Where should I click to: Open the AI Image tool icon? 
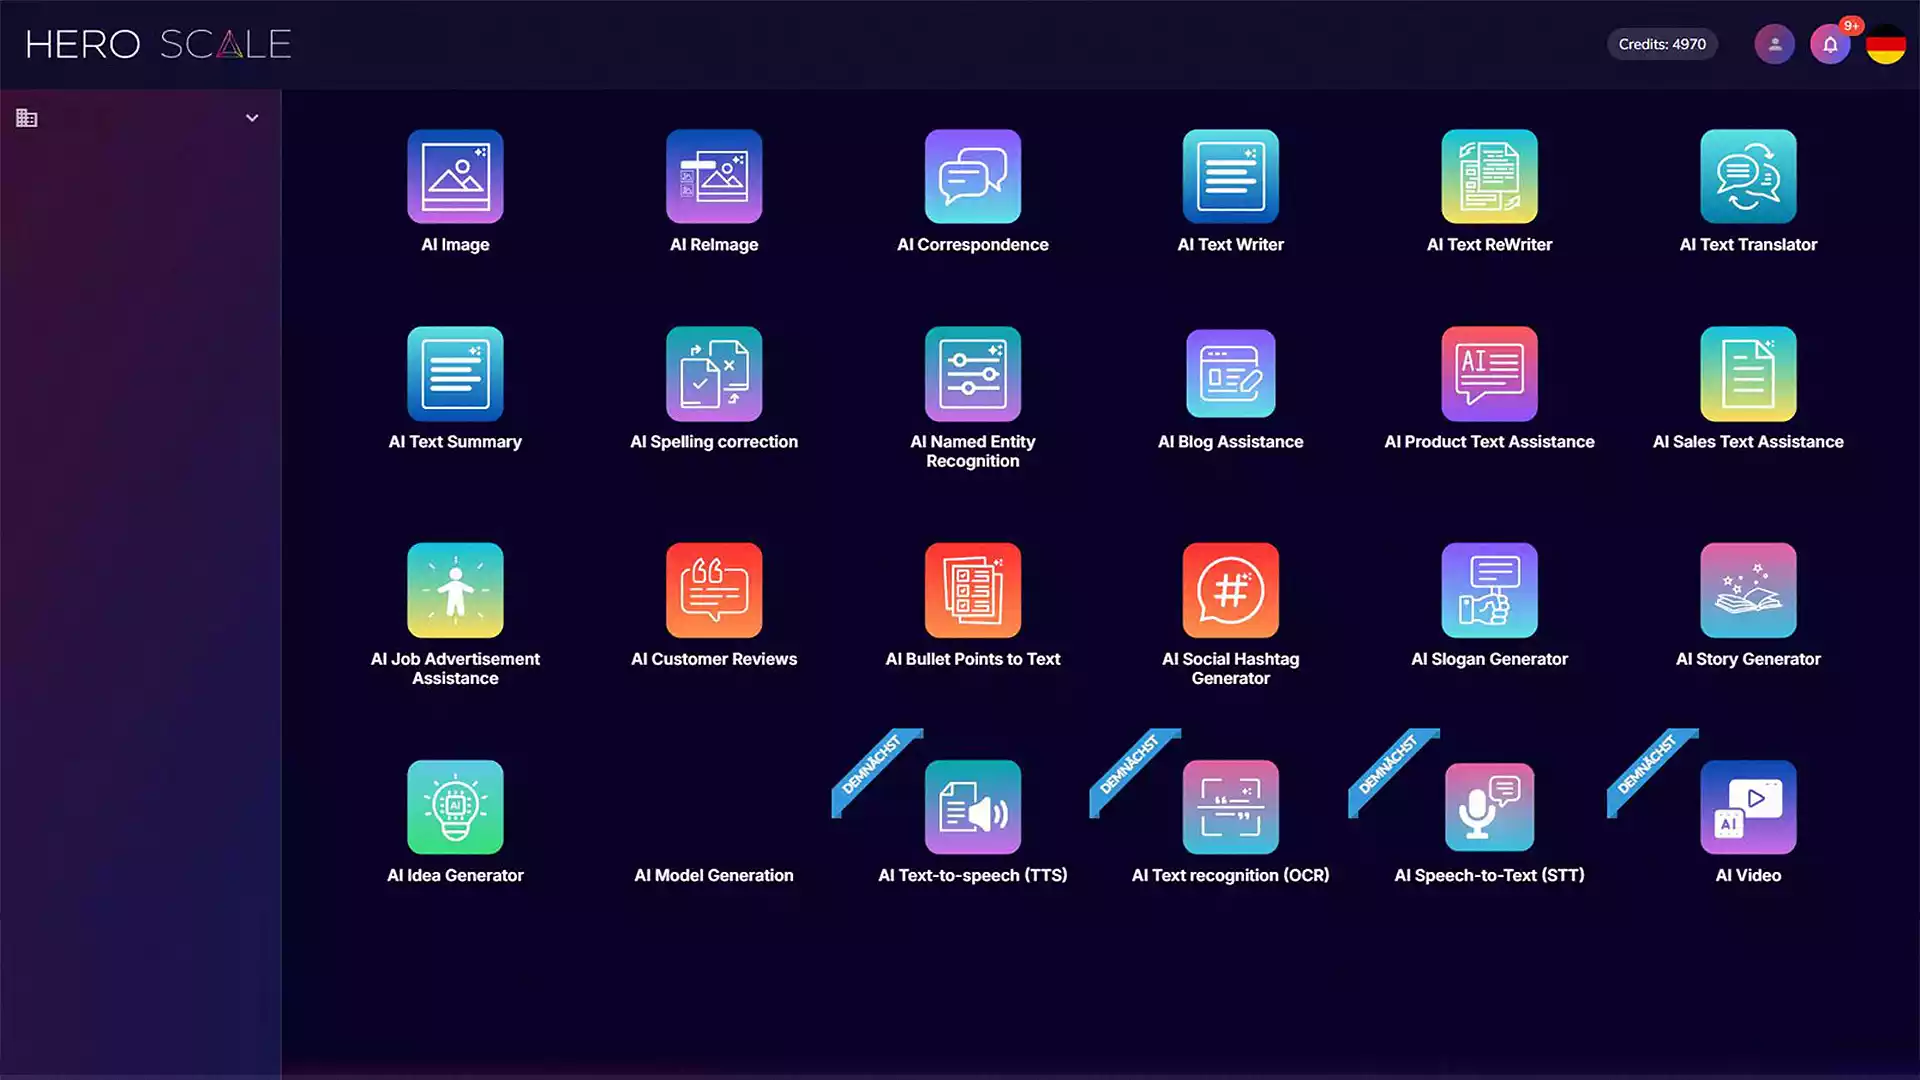coord(455,176)
